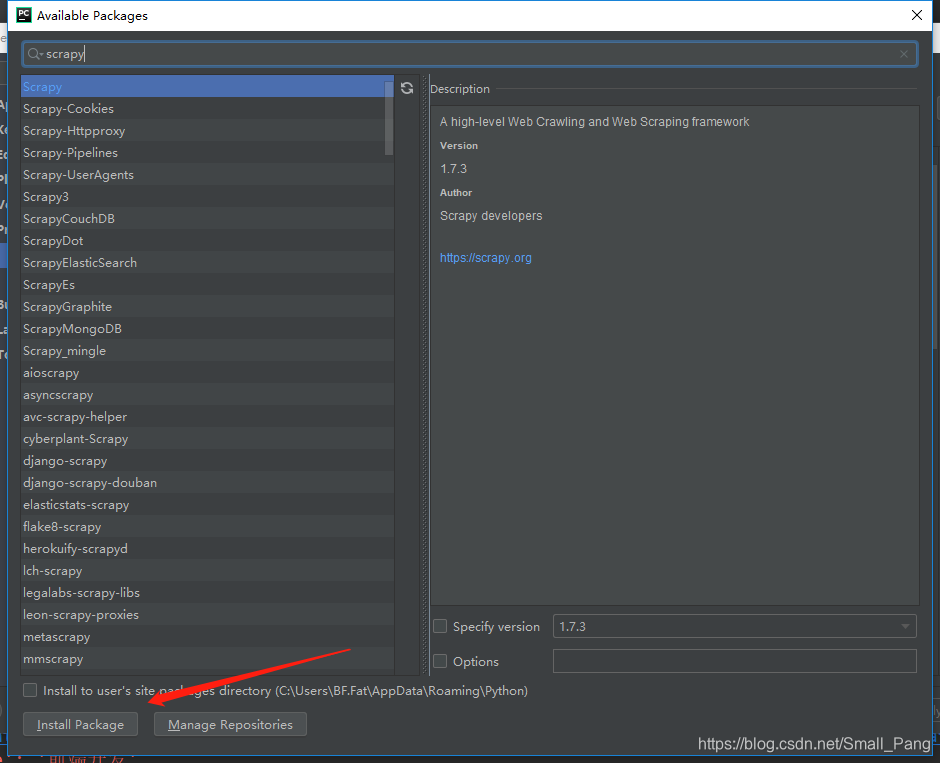Click in the scrapy search box
The height and width of the screenshot is (763, 940).
point(469,54)
